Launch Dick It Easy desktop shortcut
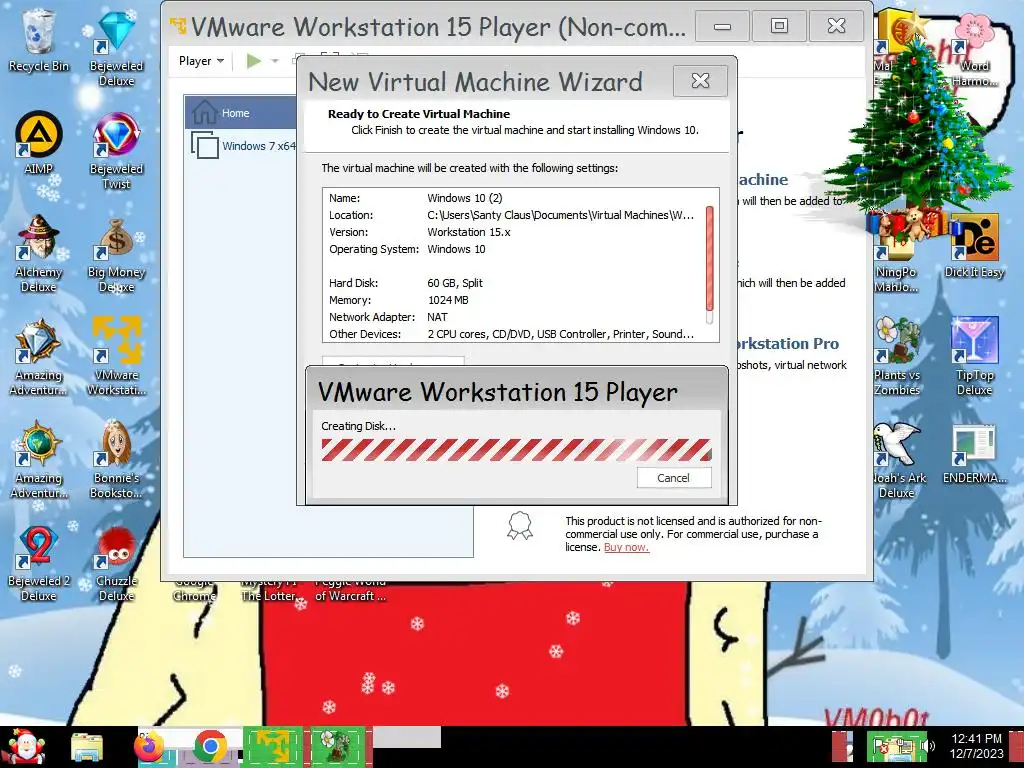 [974, 247]
